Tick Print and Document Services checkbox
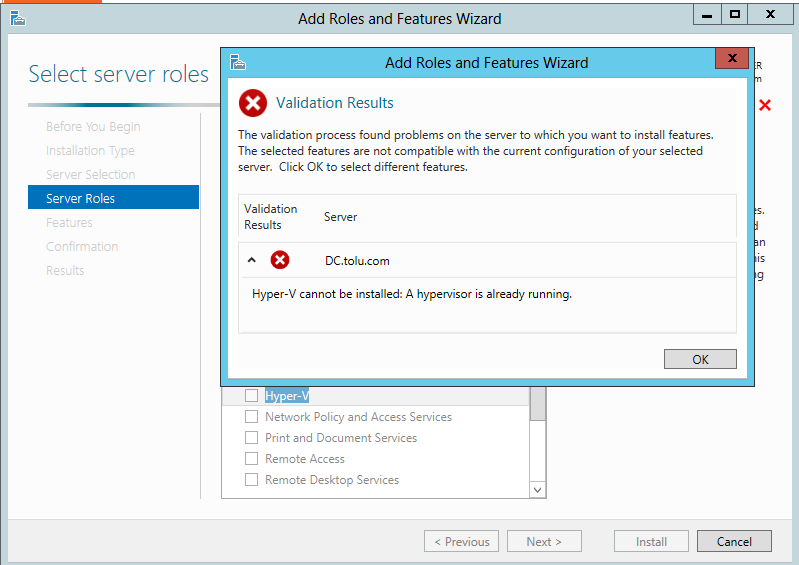Image resolution: width=799 pixels, height=565 pixels. 251,438
